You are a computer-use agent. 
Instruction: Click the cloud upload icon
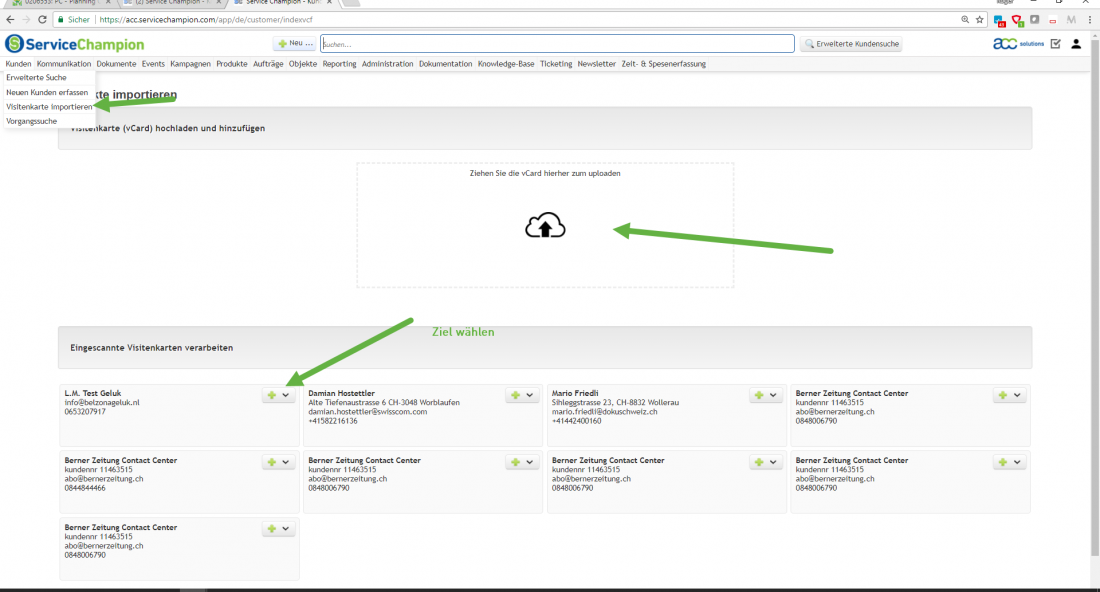pyautogui.click(x=545, y=225)
